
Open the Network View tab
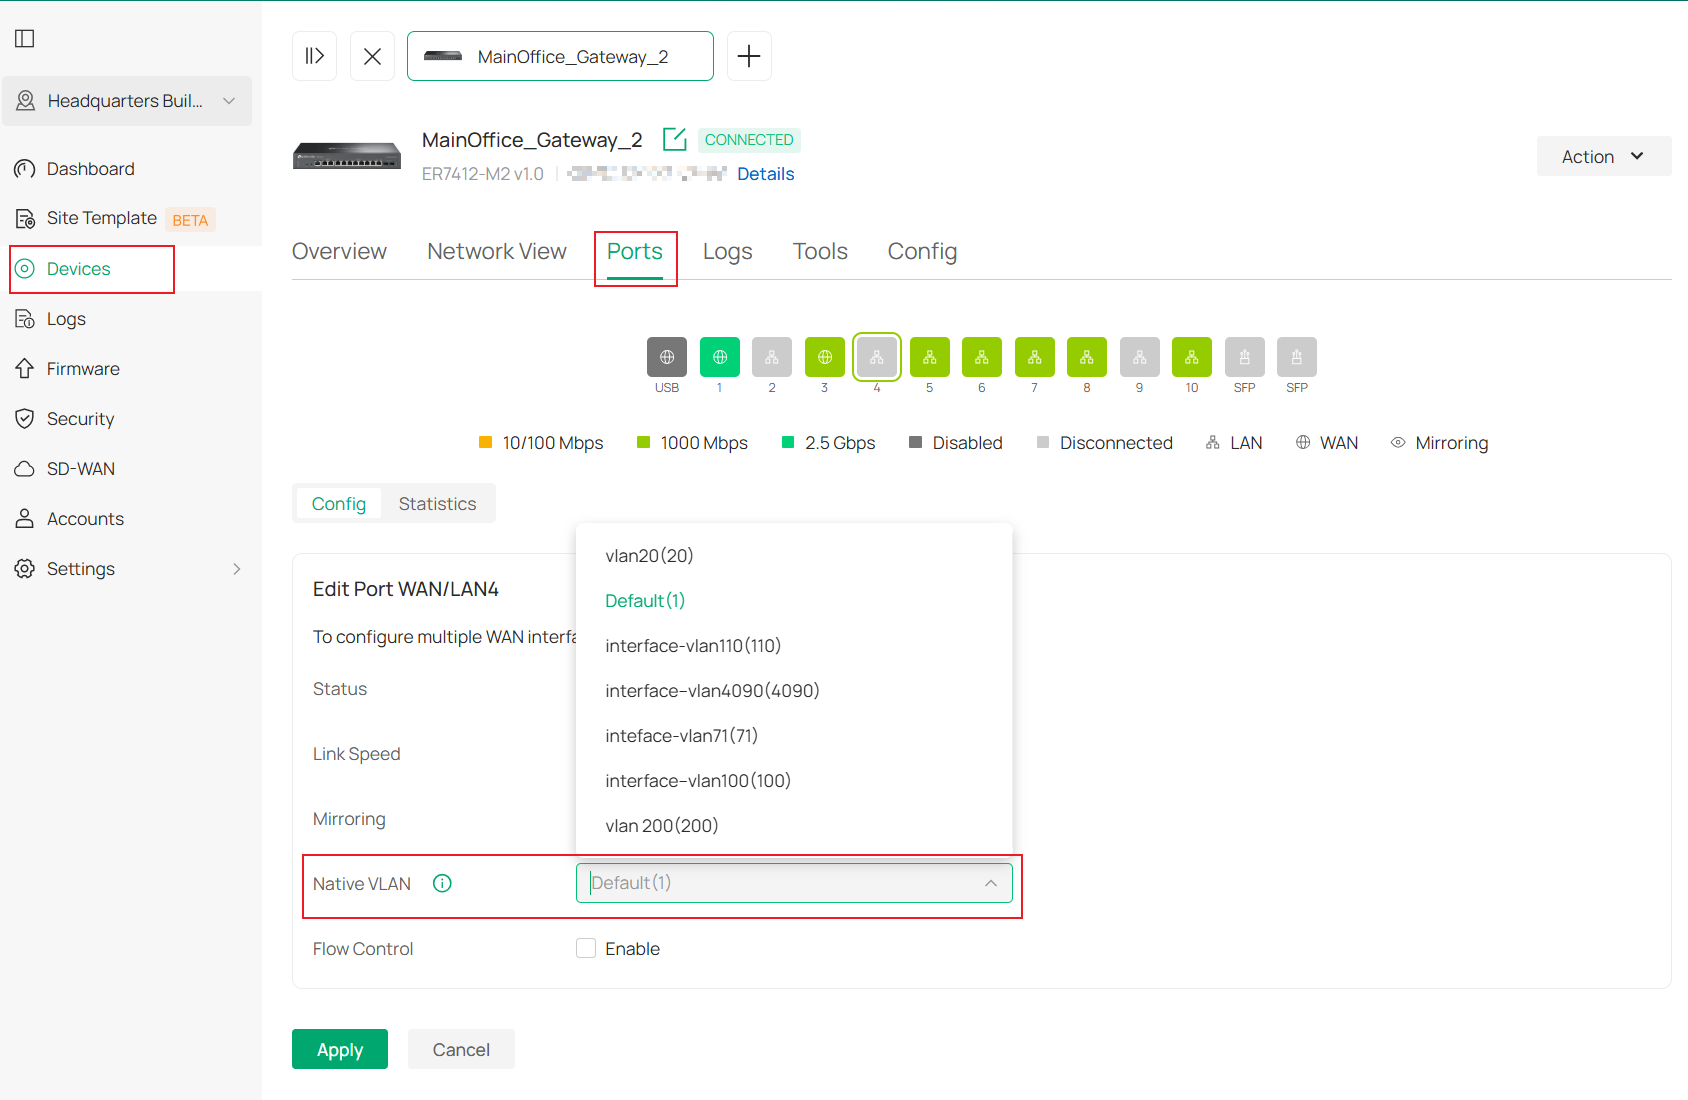(x=496, y=251)
